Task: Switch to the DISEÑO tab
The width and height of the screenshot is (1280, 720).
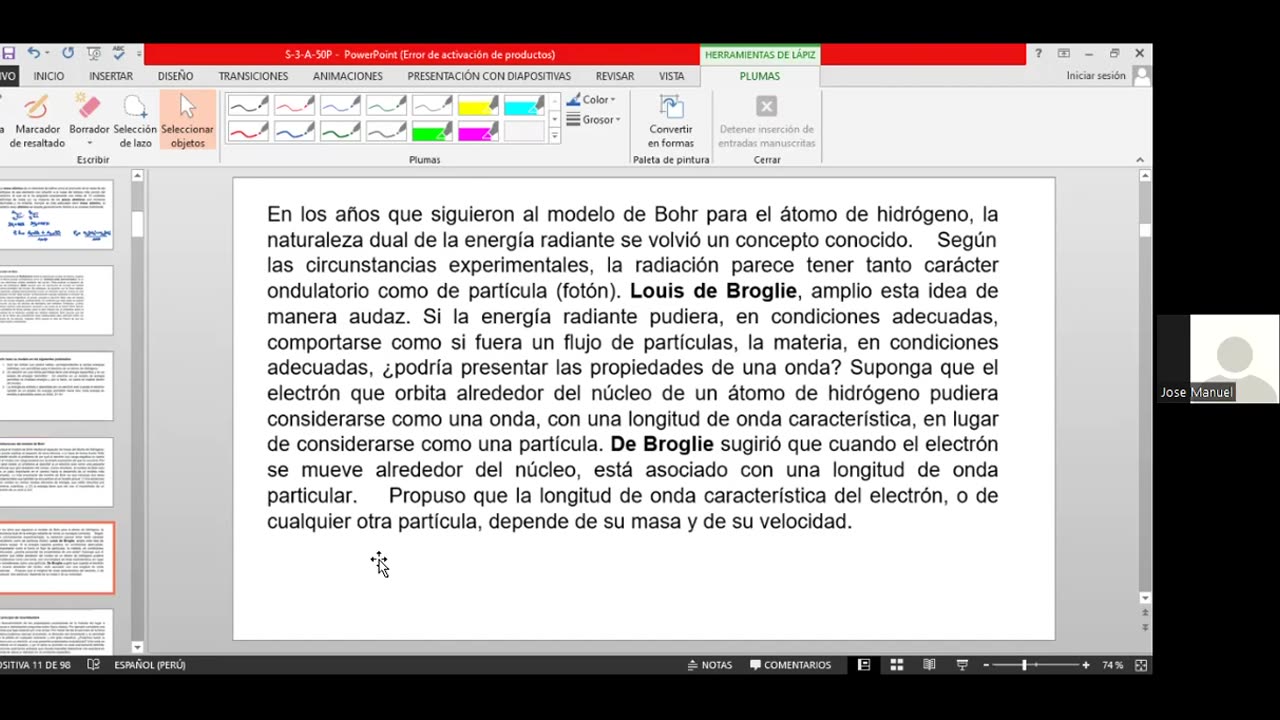Action: 175,76
